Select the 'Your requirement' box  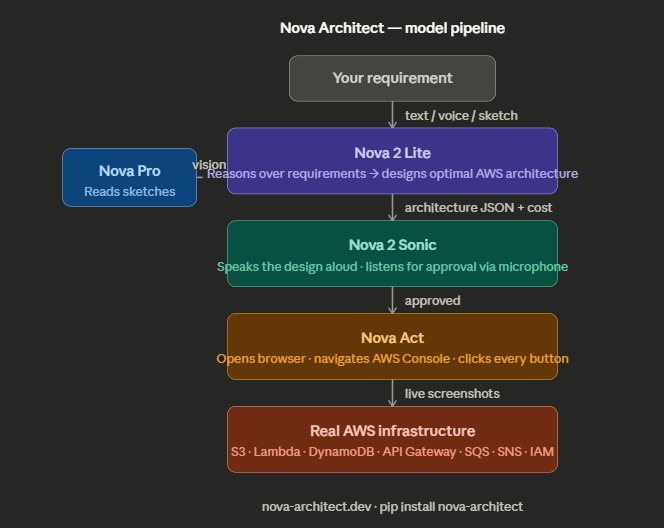pos(392,78)
